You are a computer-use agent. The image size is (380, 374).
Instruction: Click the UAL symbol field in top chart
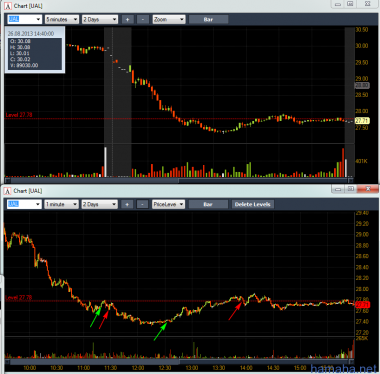point(24,19)
